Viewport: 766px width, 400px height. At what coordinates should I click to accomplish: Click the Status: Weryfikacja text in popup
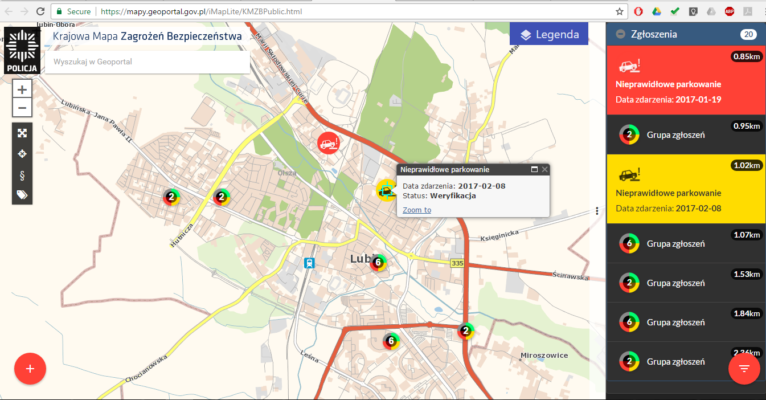click(x=439, y=196)
